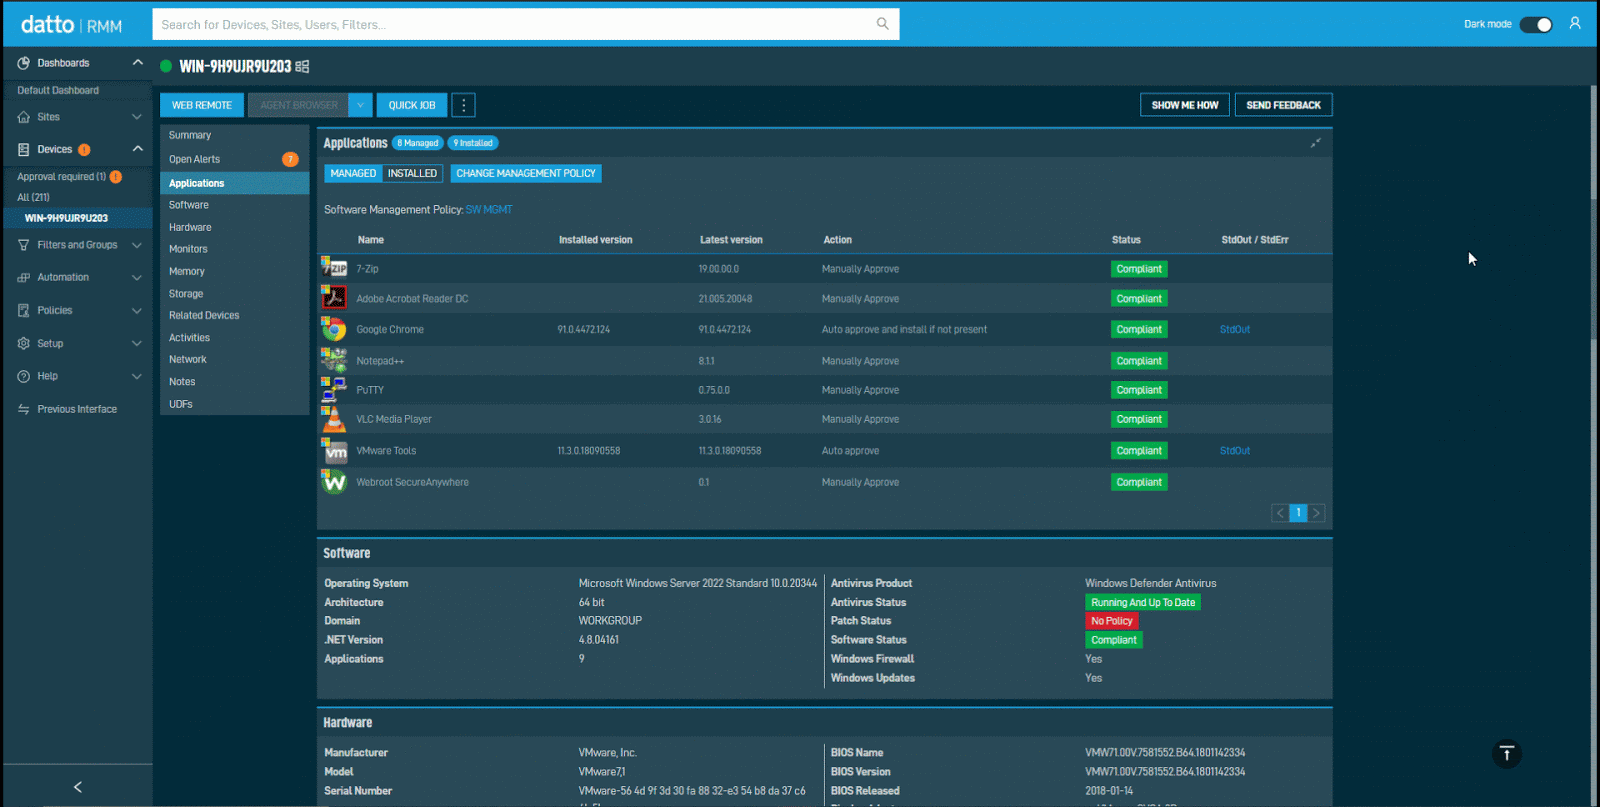
Task: Click the Dashboards sidebar icon
Action: 23,63
